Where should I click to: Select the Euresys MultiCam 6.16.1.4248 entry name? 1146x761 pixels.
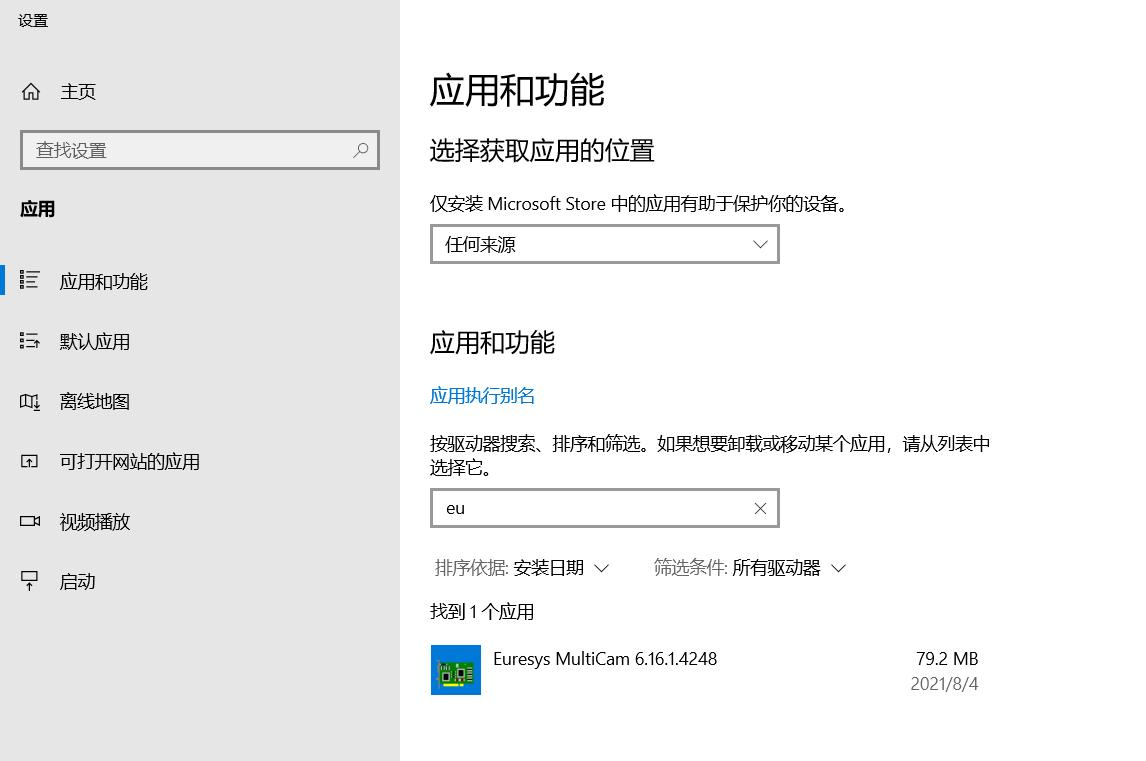click(605, 659)
